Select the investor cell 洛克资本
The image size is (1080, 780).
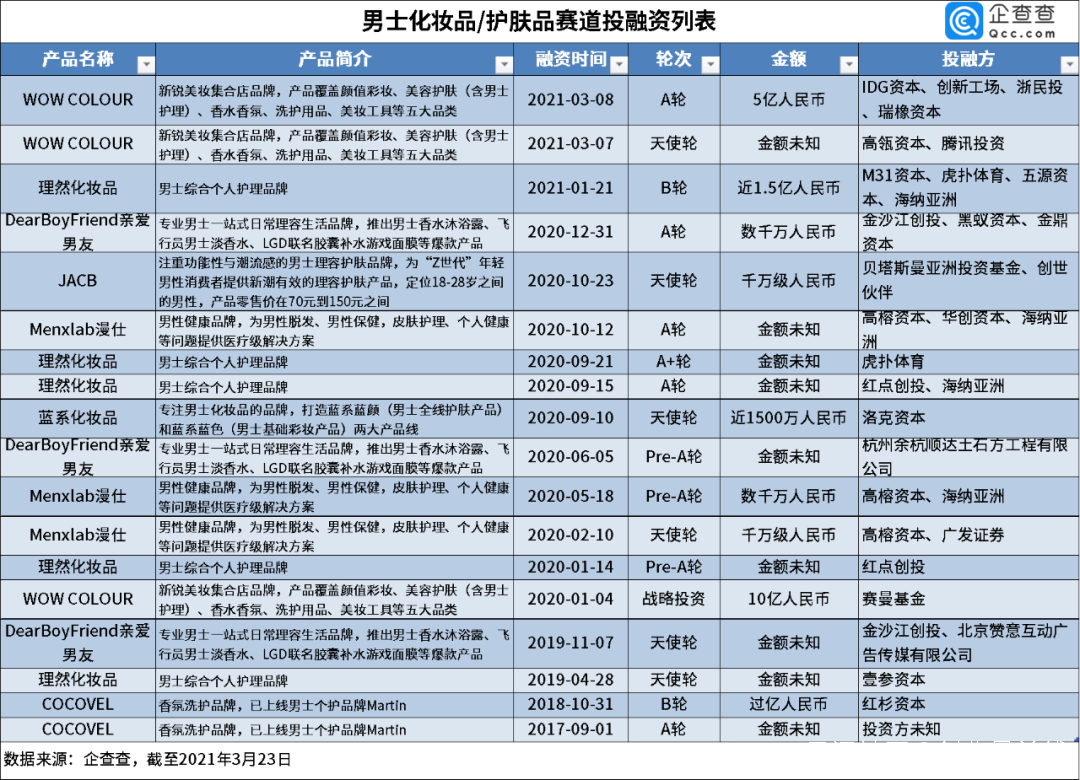coord(968,418)
